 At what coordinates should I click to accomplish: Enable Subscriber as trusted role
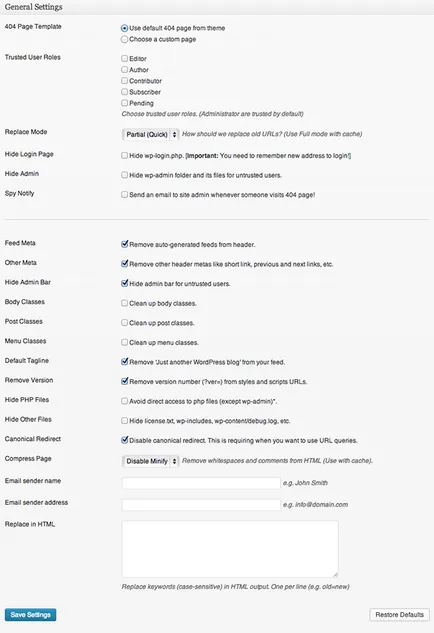(x=124, y=92)
